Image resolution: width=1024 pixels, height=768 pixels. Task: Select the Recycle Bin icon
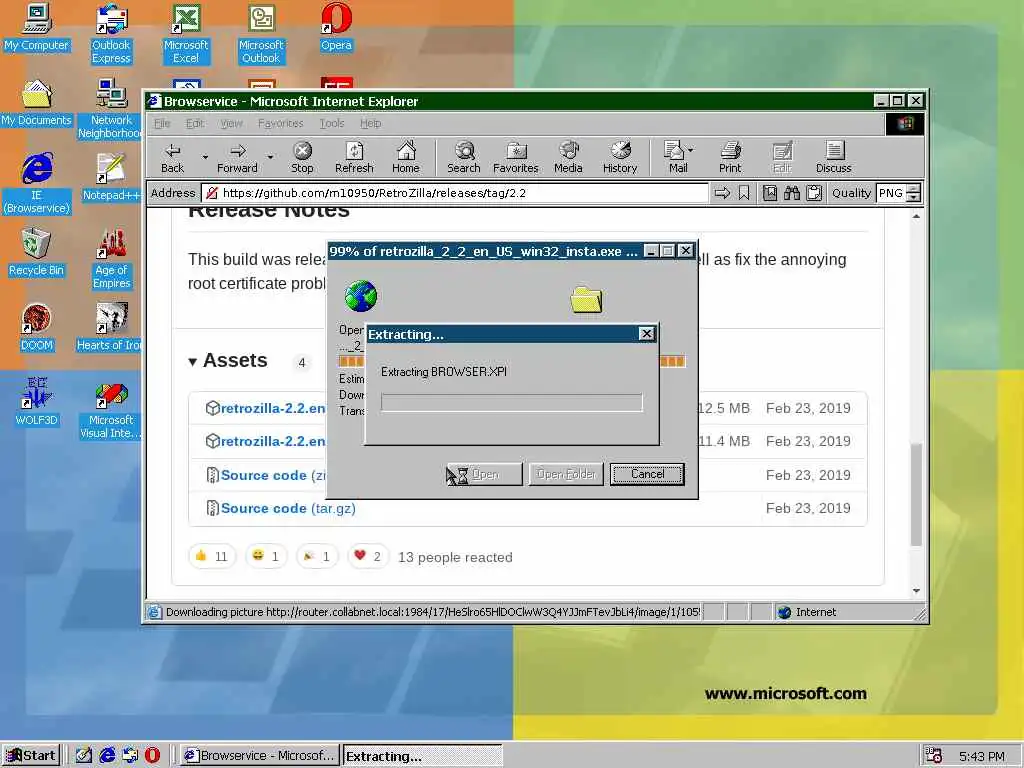click(36, 253)
